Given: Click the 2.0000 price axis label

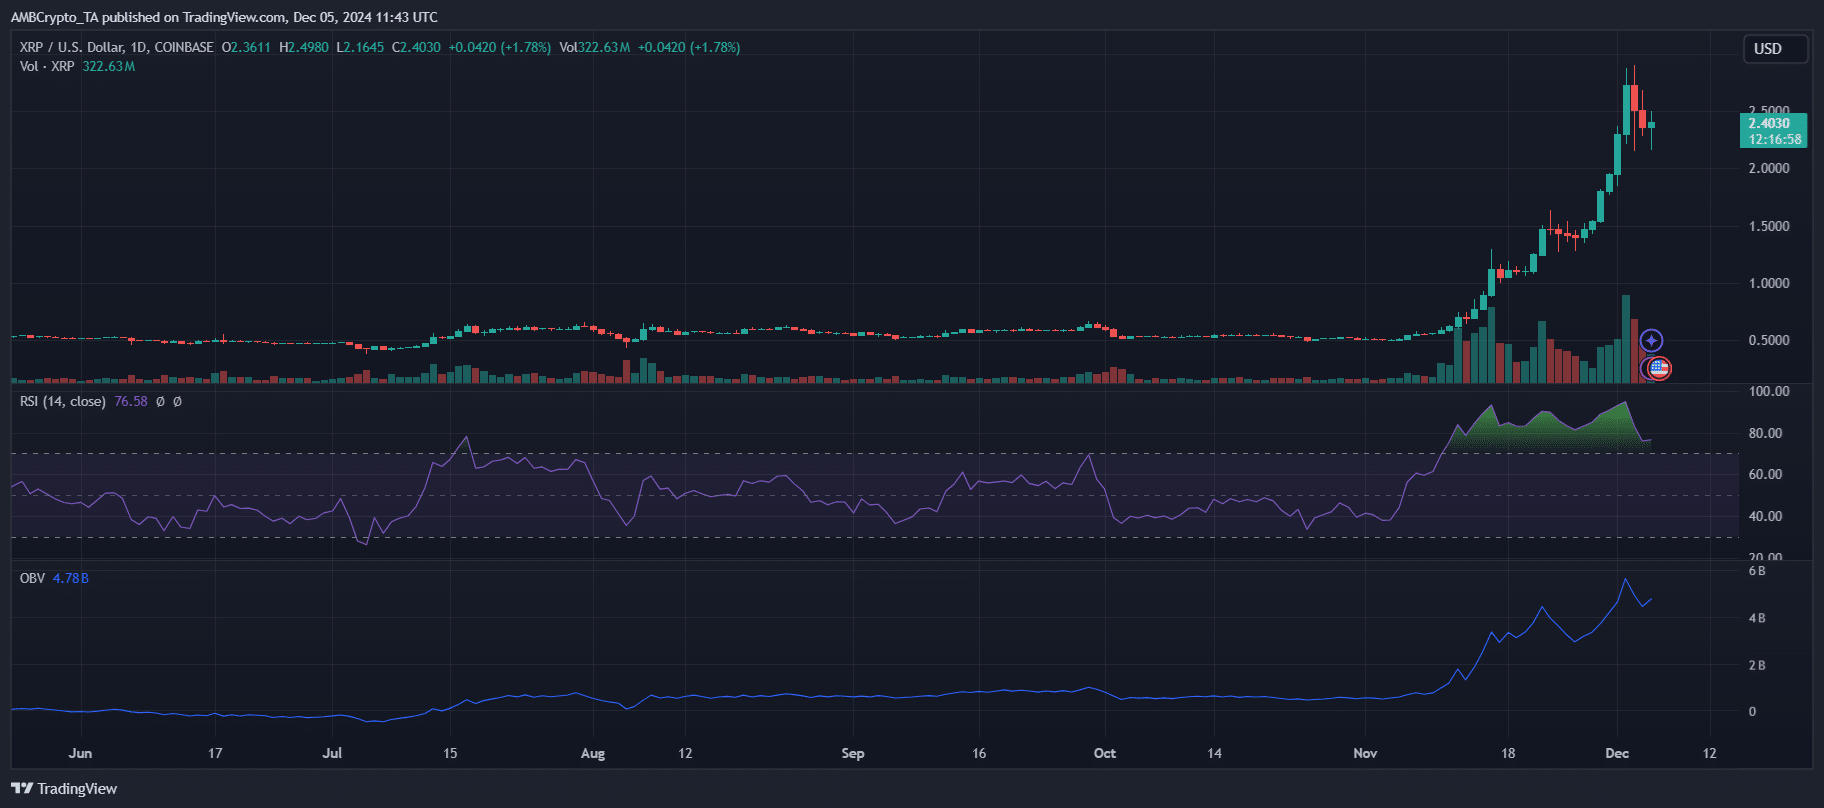Looking at the screenshot, I should (1769, 169).
